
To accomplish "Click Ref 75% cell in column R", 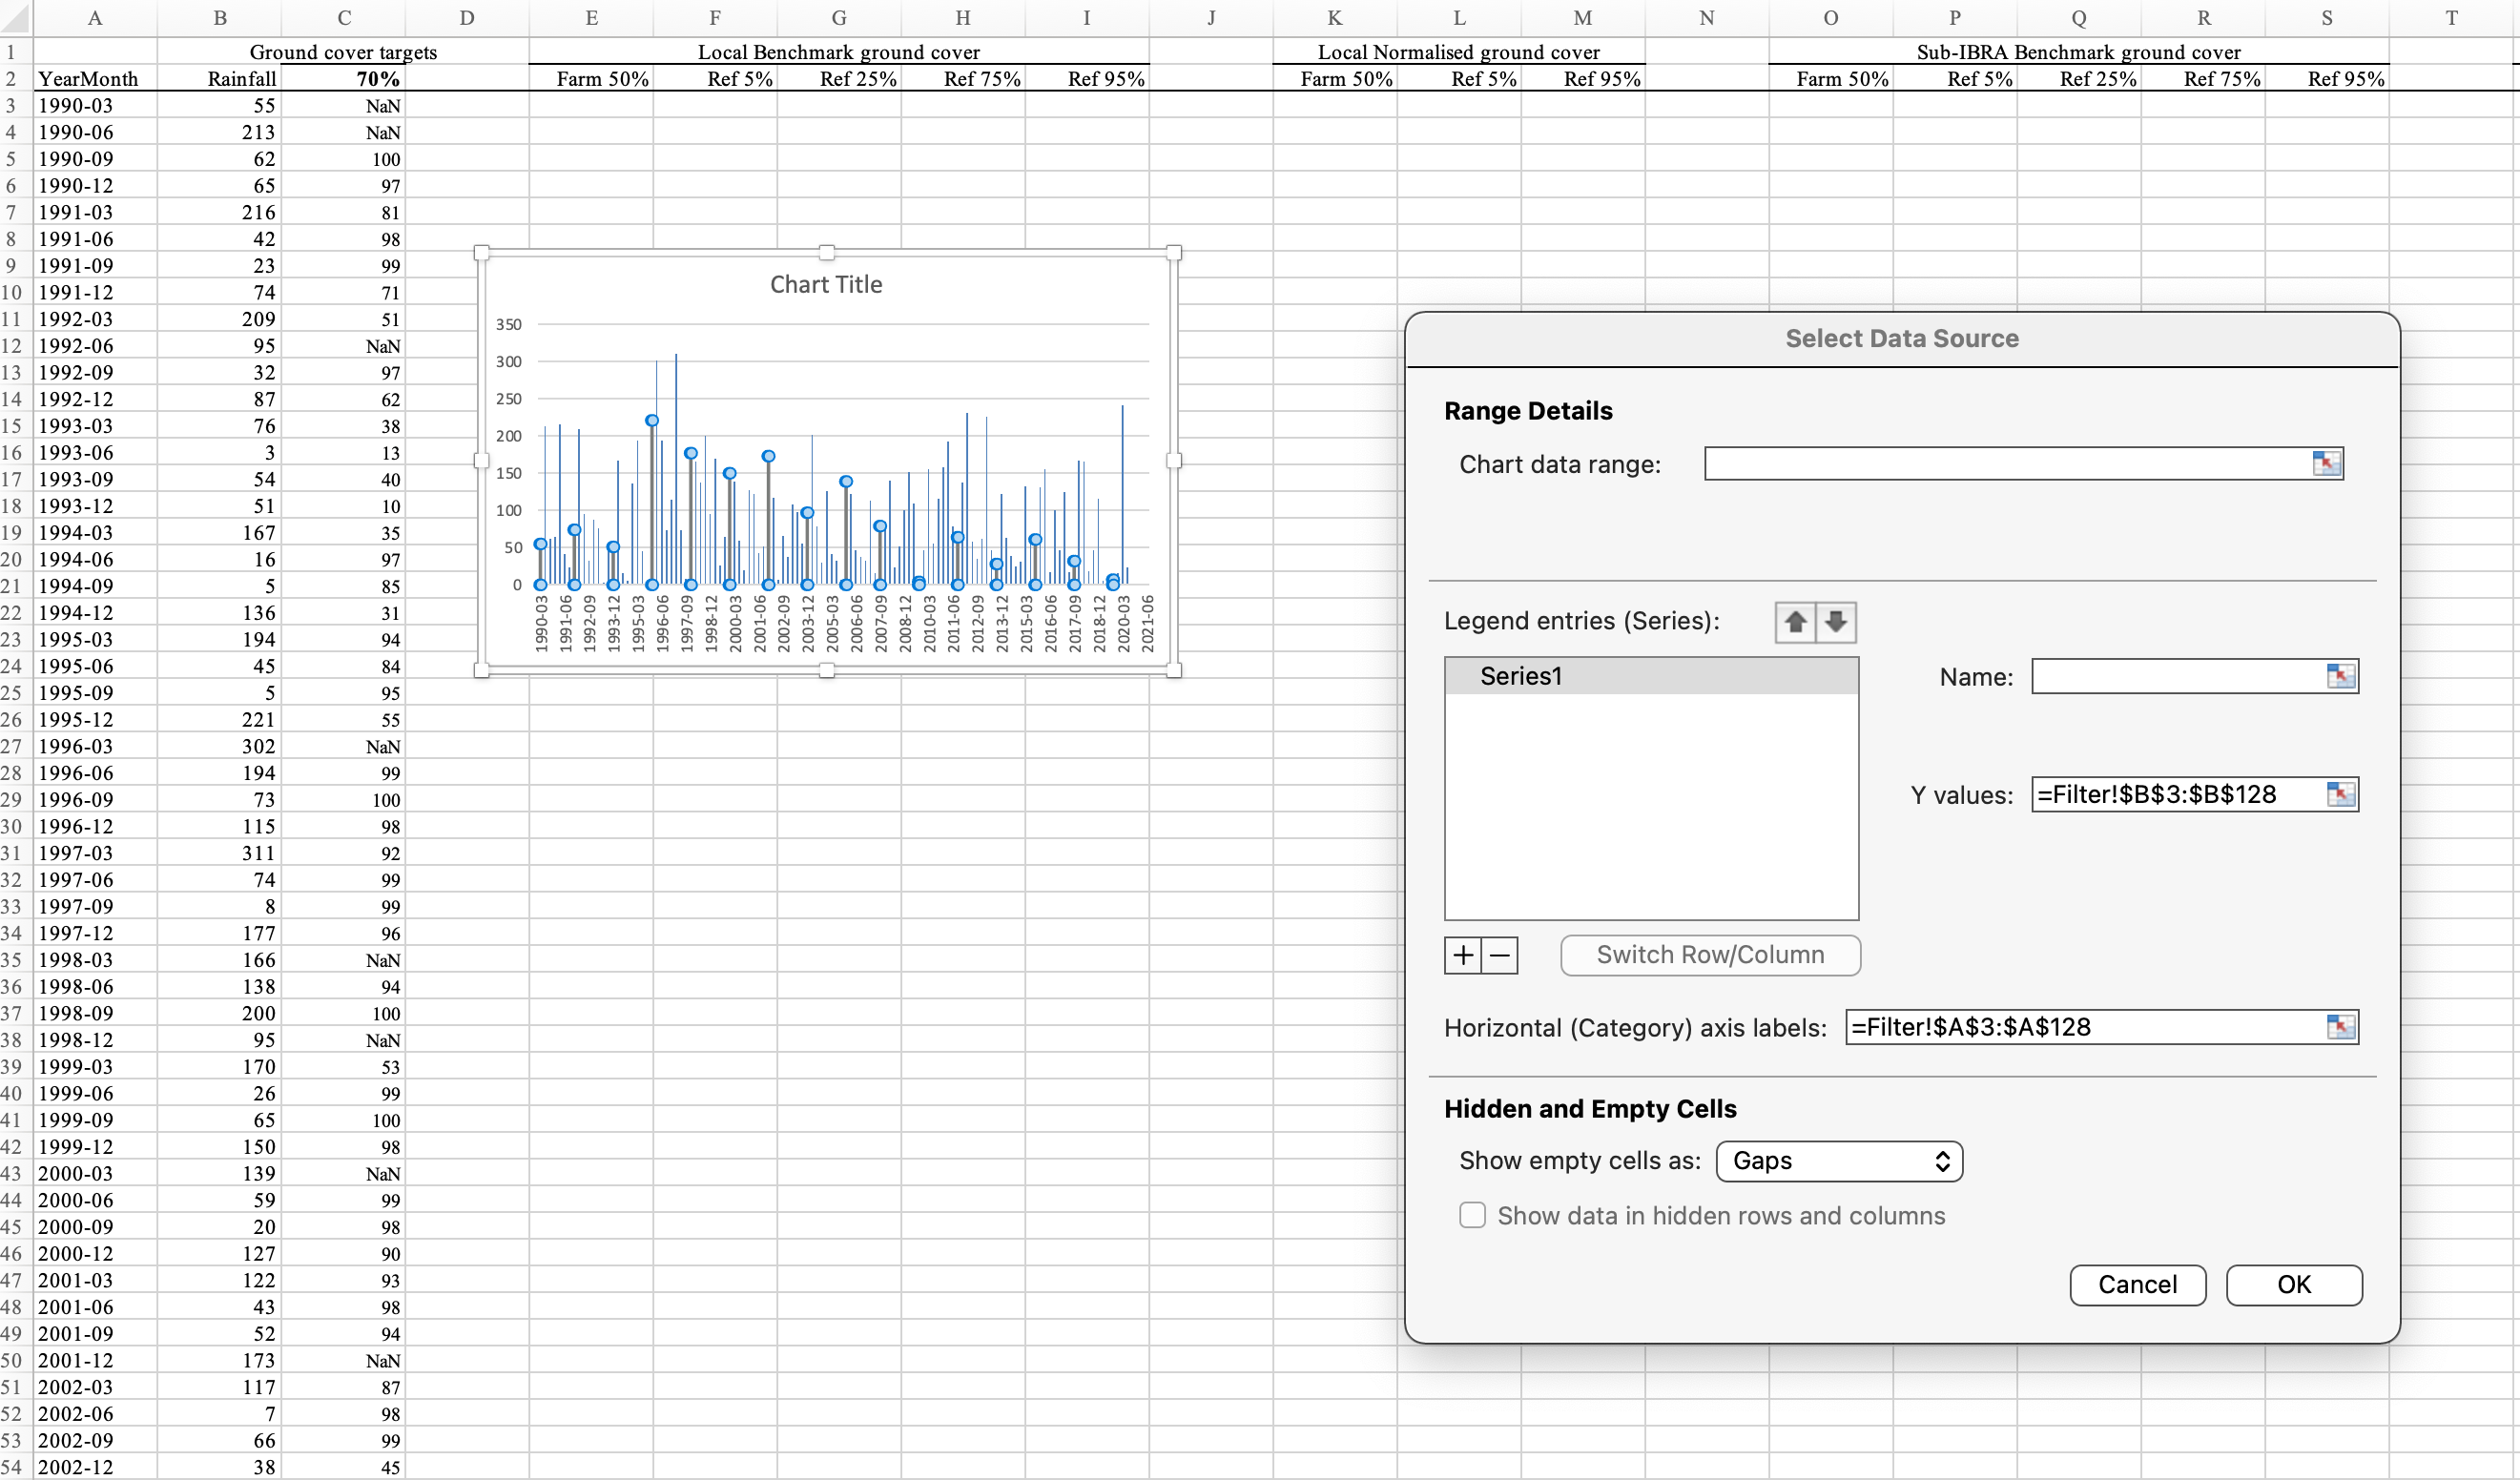I will click(2203, 79).
